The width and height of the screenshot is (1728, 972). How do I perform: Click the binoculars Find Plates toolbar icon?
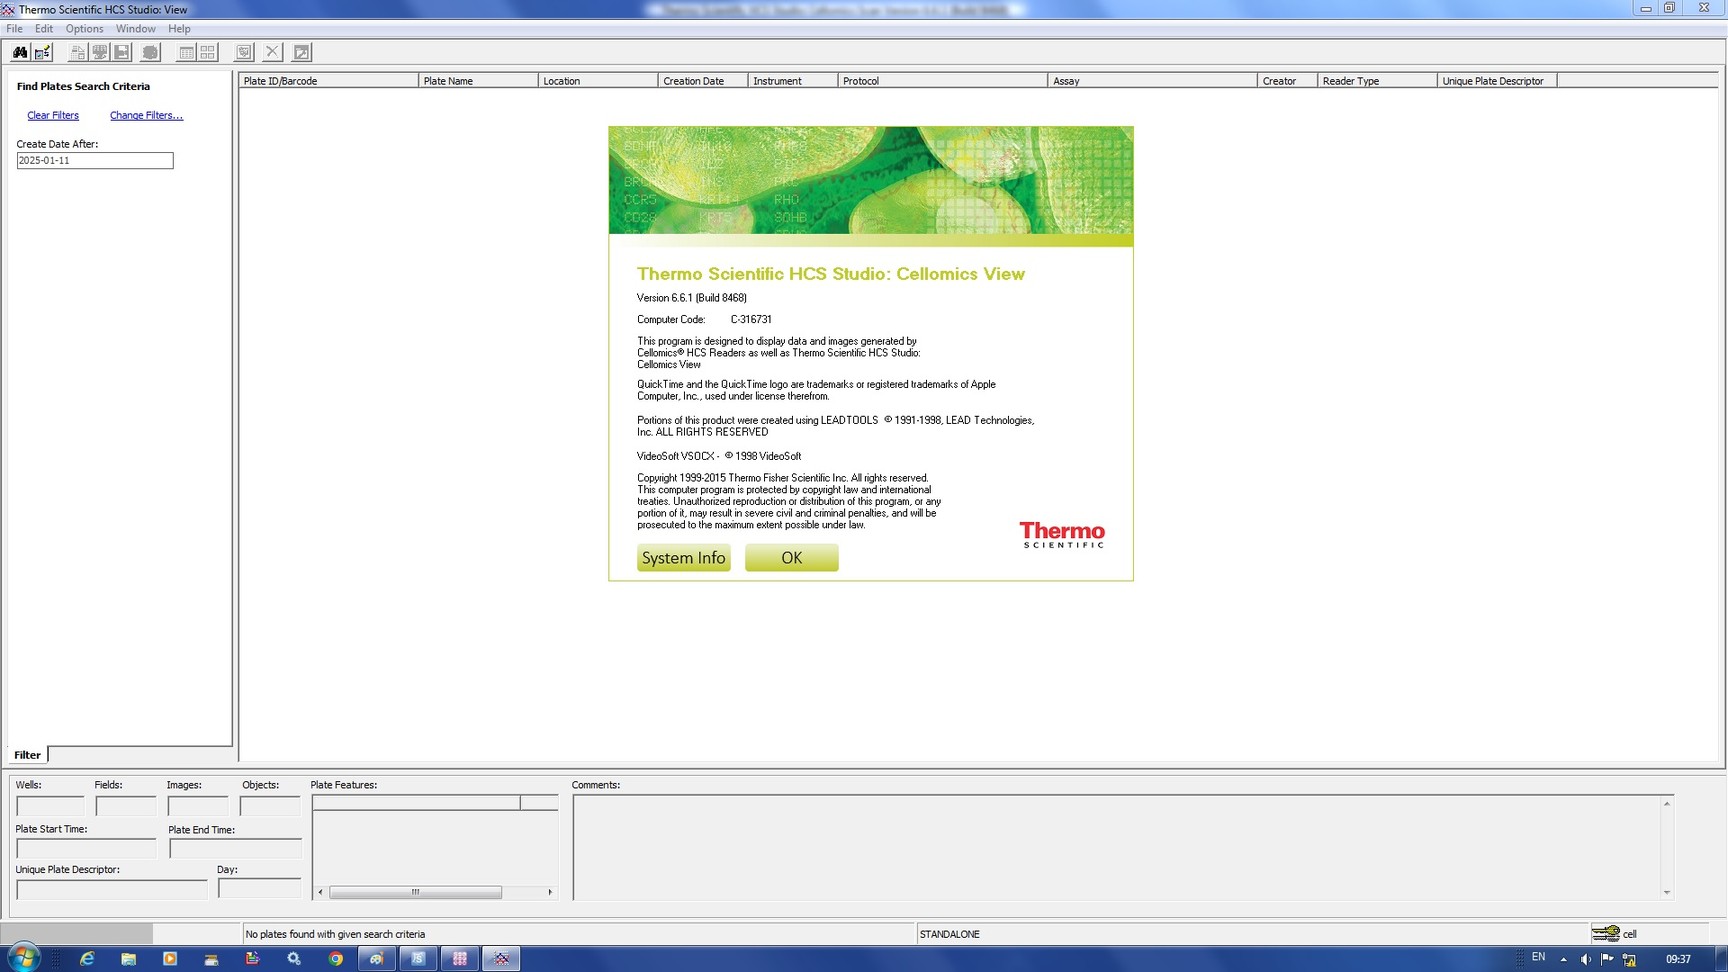pyautogui.click(x=19, y=52)
